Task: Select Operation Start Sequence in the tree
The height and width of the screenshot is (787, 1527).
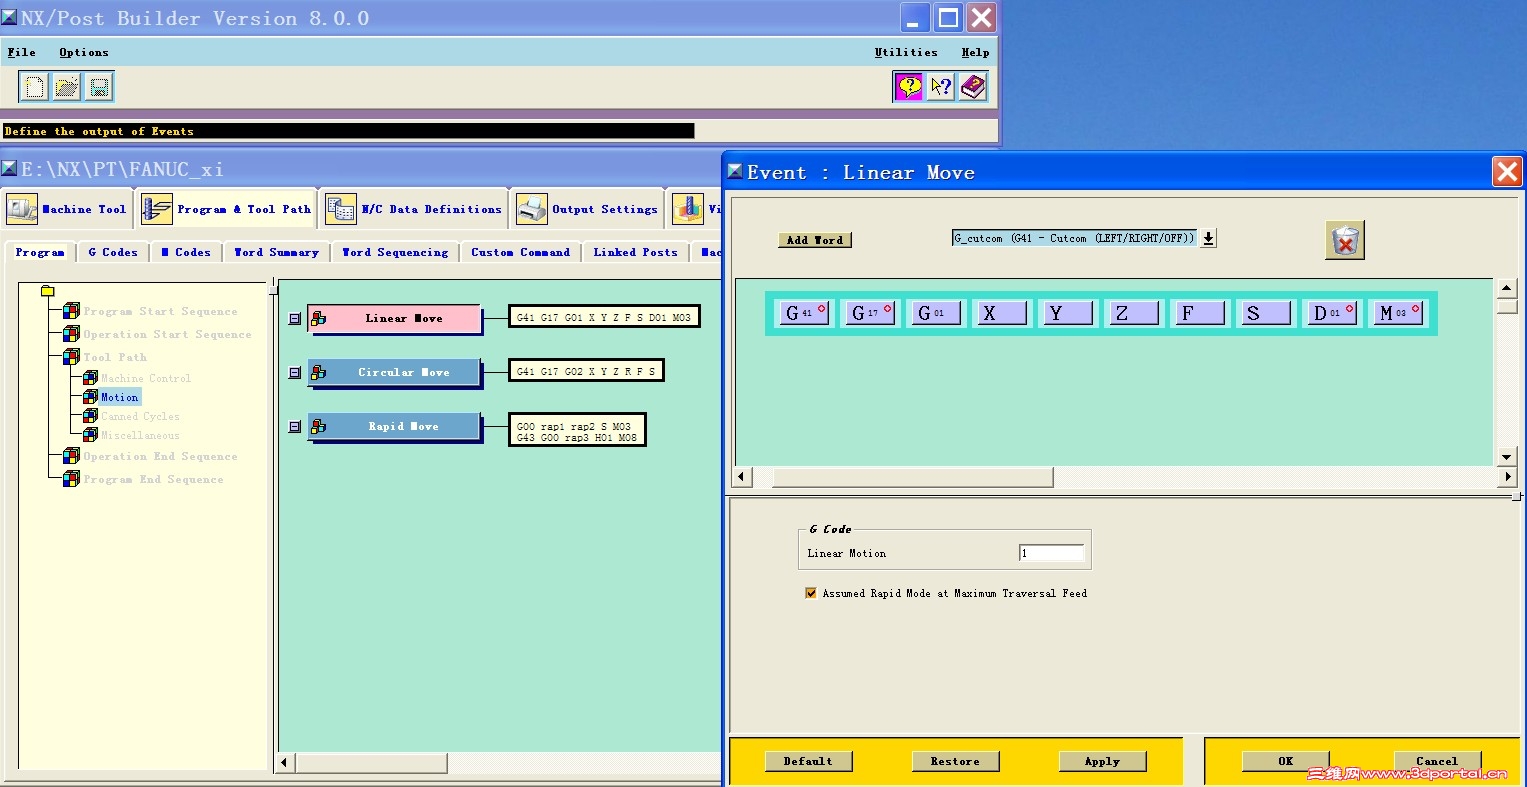Action: [x=167, y=334]
